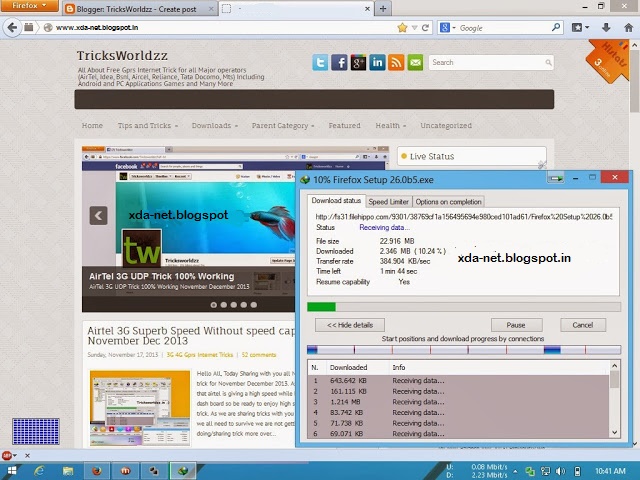Open the Twitter social icon
The height and width of the screenshot is (480, 640).
click(320, 63)
